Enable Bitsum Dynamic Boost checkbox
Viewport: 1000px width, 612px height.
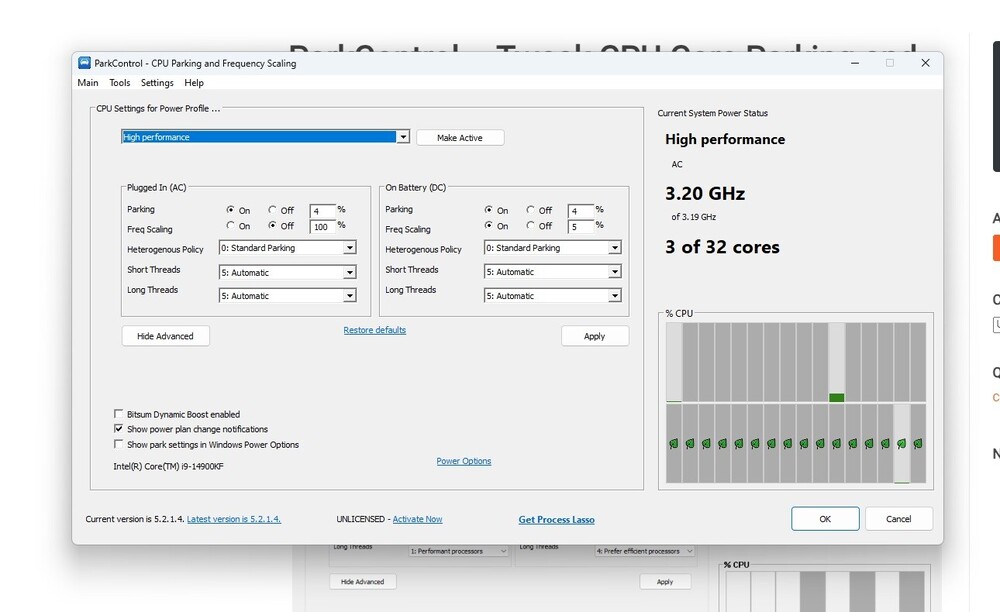coord(119,414)
